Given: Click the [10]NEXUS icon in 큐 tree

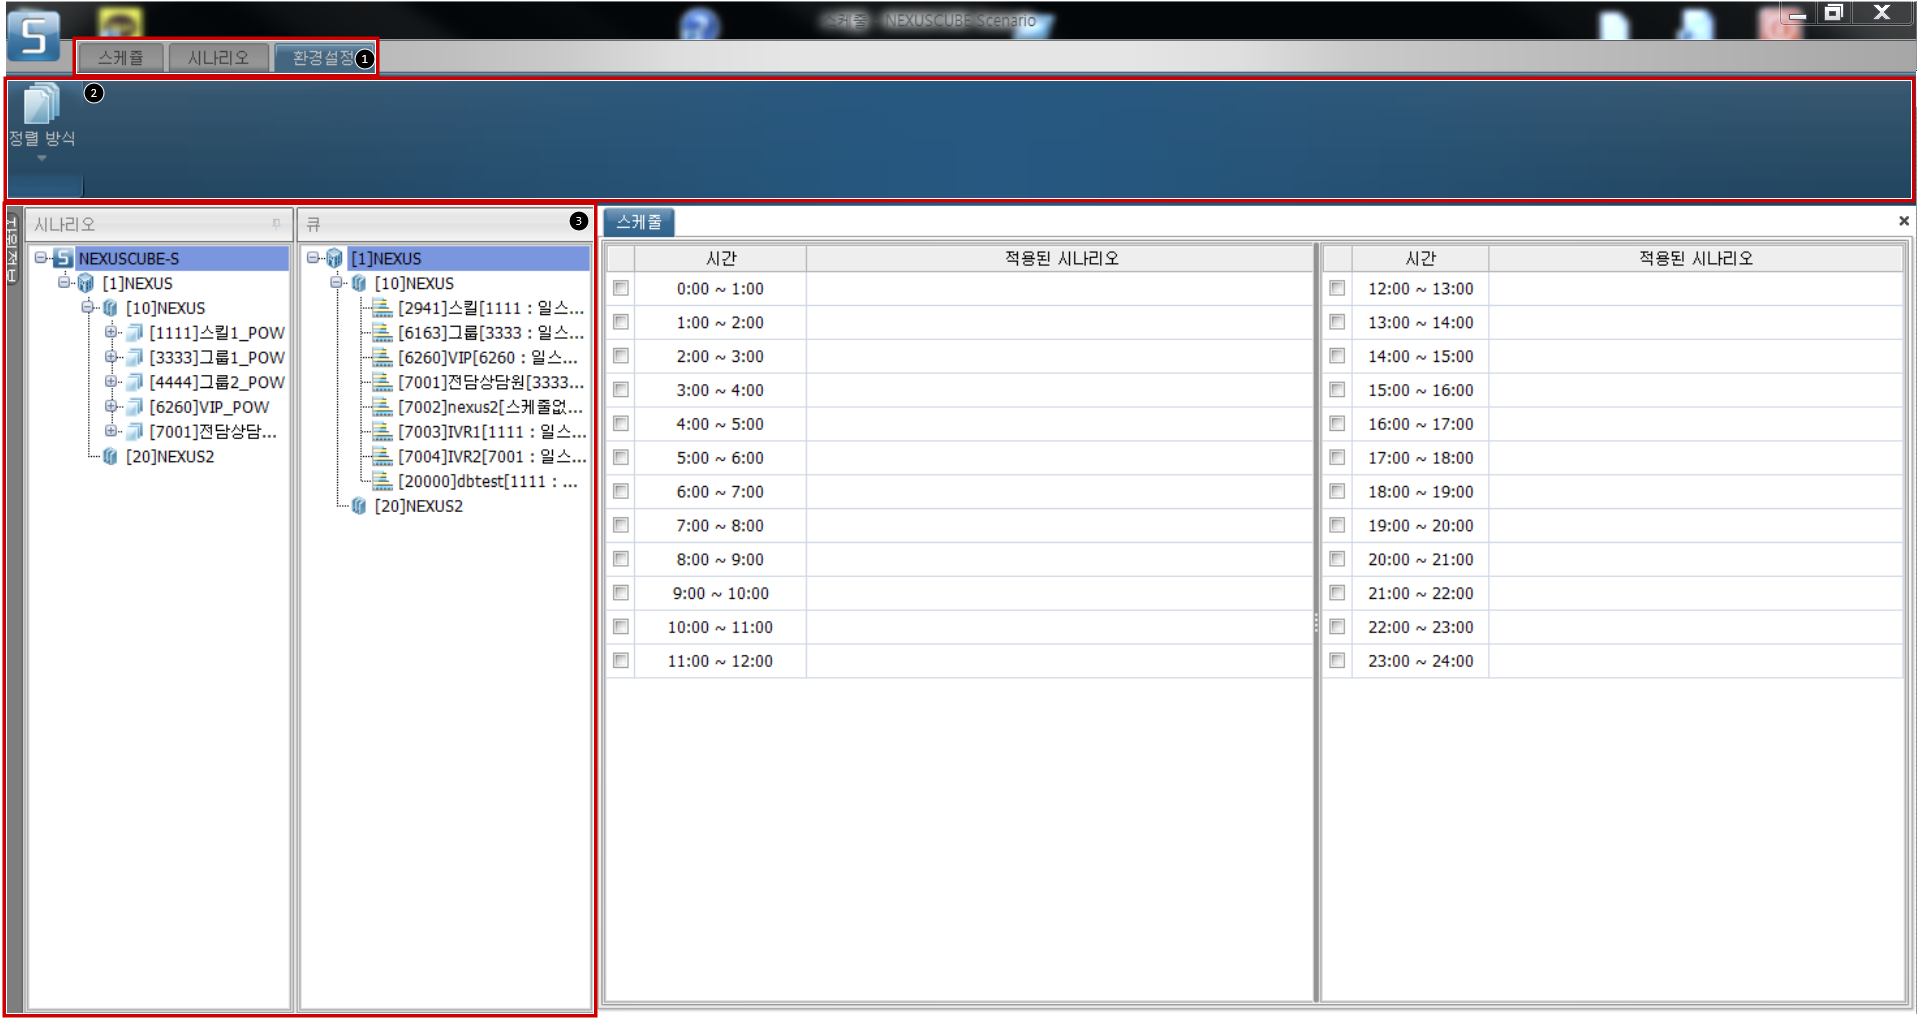Looking at the screenshot, I should [359, 283].
